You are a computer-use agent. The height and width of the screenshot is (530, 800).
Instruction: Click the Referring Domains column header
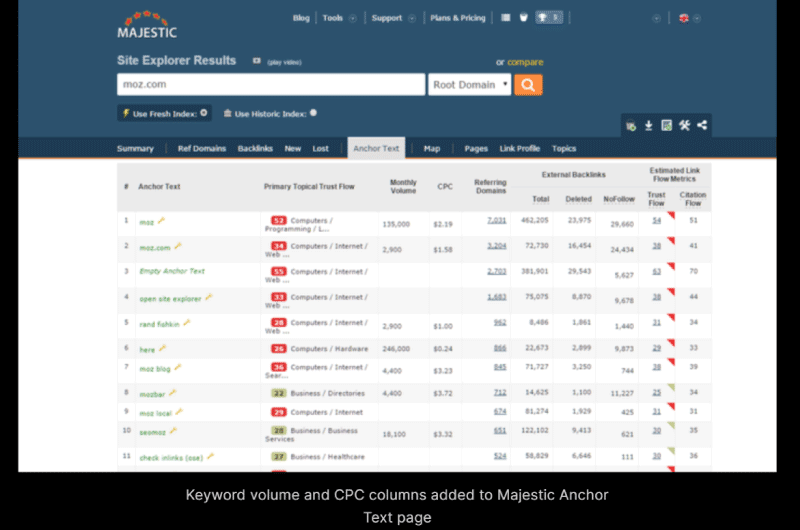coord(490,187)
